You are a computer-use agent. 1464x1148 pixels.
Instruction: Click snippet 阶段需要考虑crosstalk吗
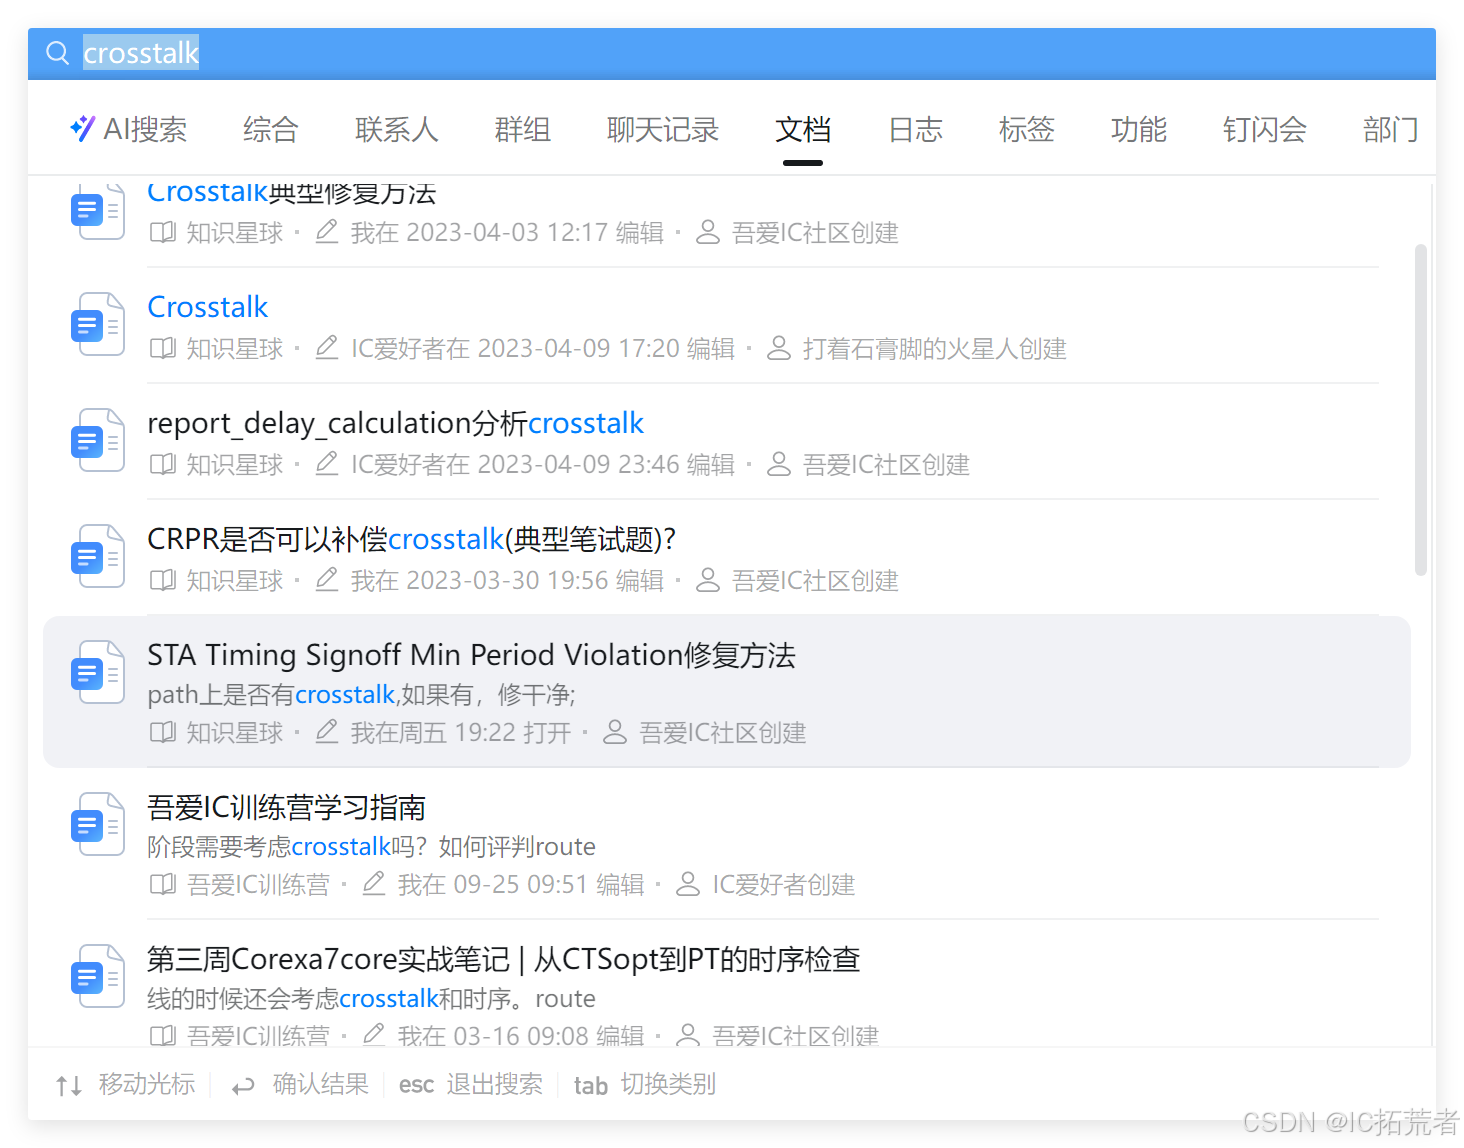click(x=371, y=847)
